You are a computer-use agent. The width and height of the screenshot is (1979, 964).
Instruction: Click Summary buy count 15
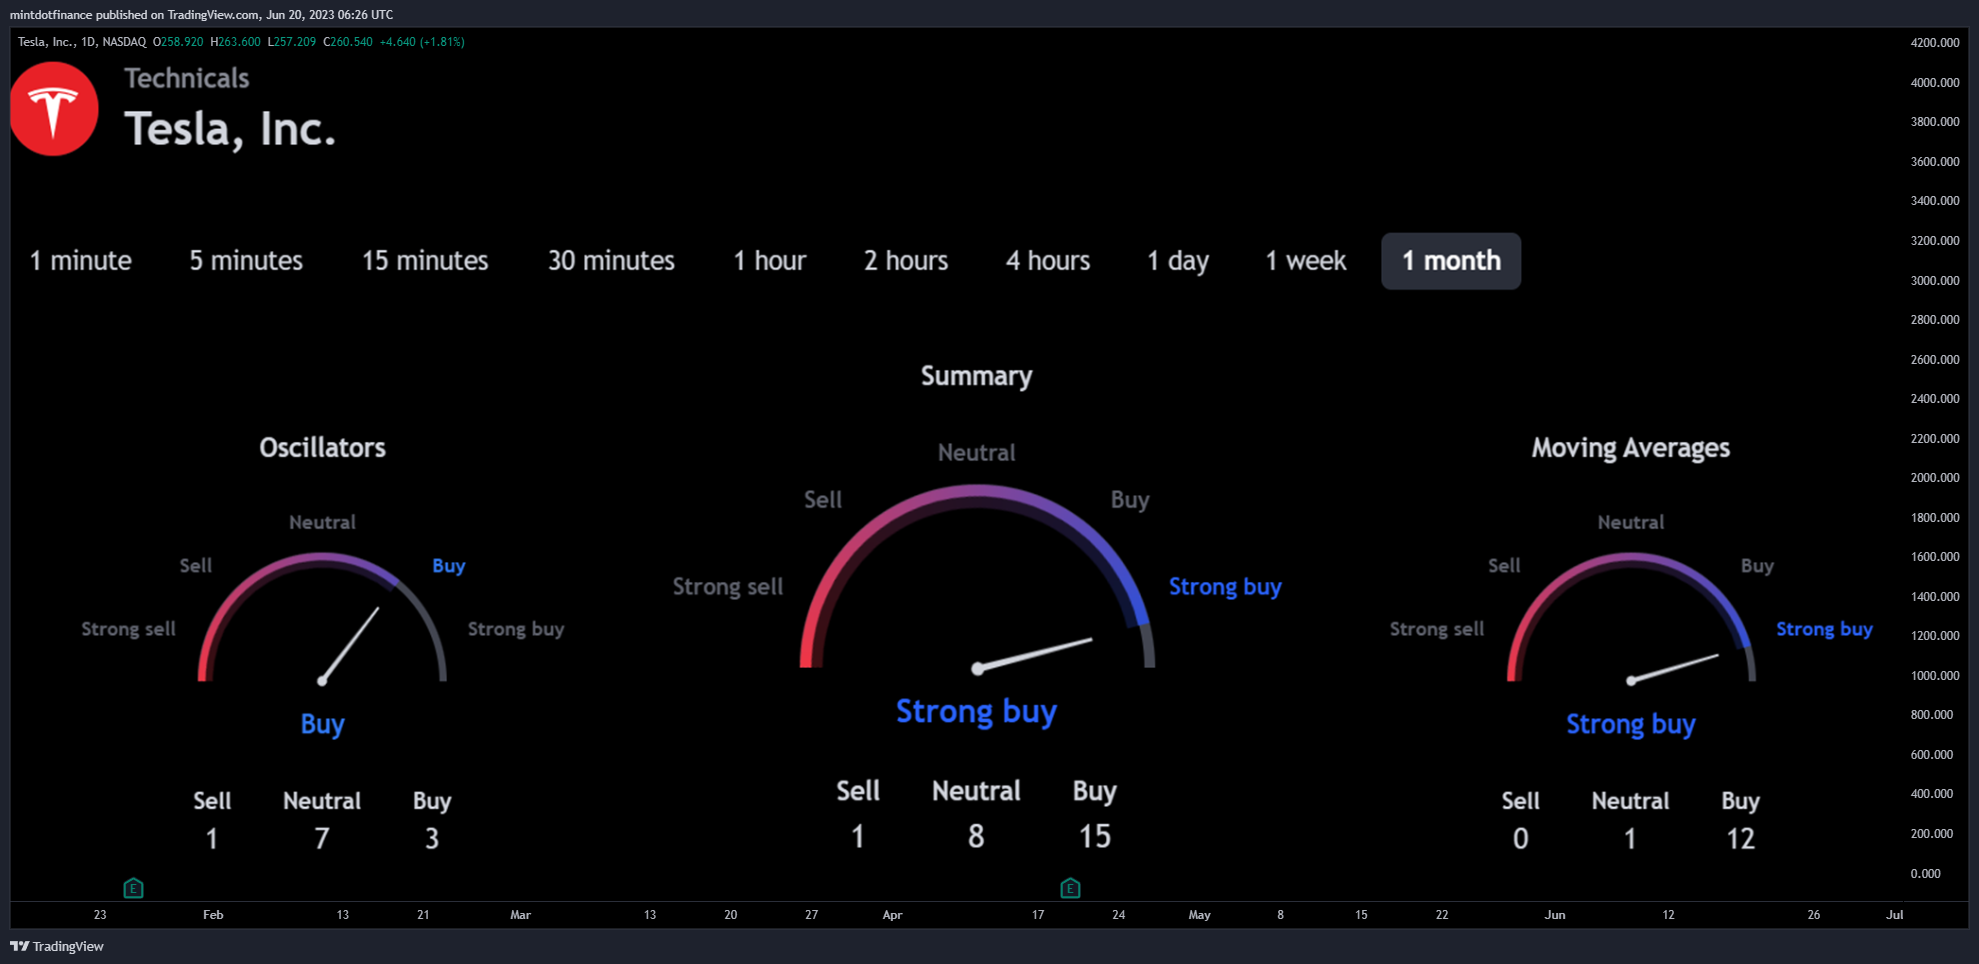coord(1095,836)
